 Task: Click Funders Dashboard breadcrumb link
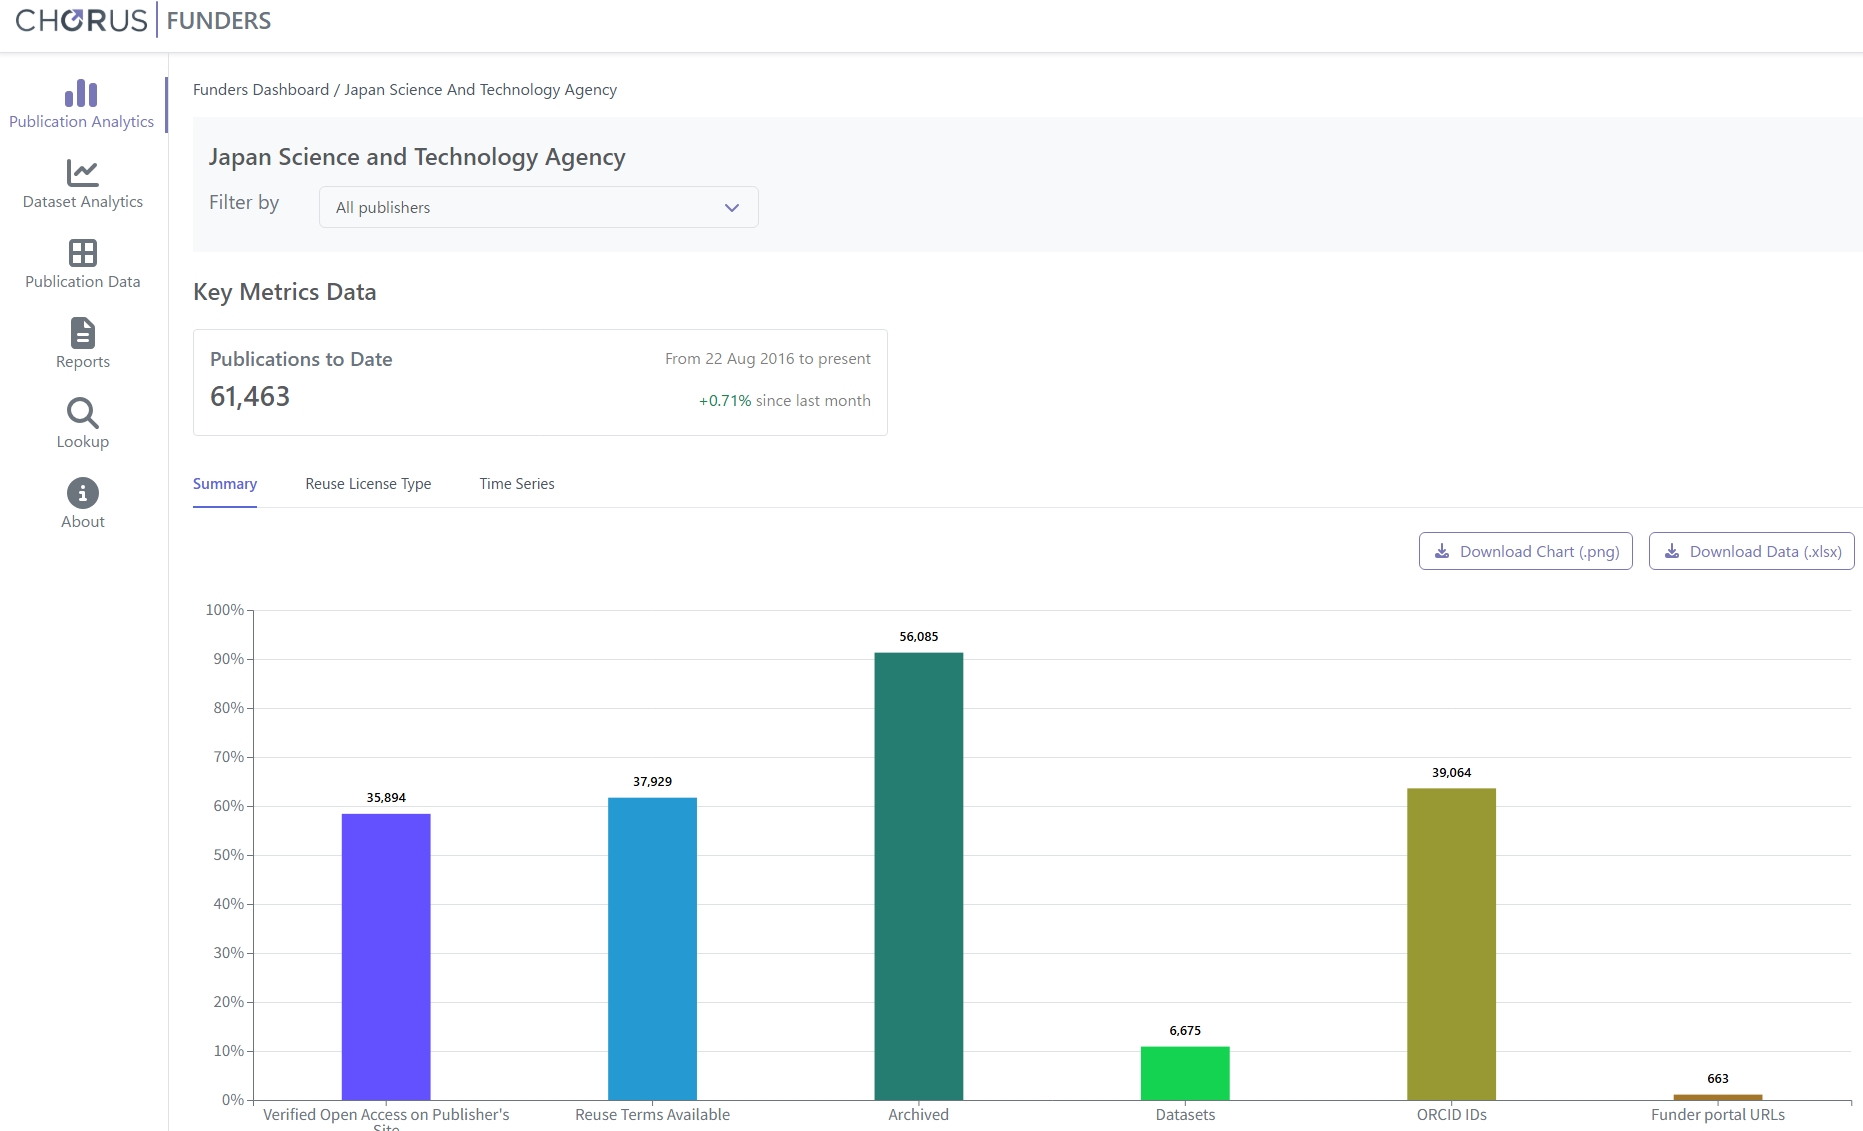click(261, 90)
